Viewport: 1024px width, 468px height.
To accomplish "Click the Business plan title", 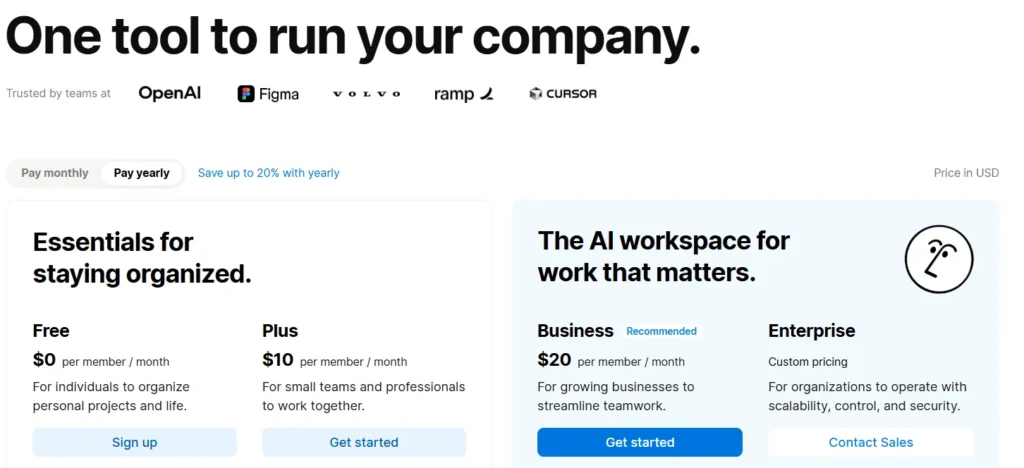I will click(x=575, y=331).
